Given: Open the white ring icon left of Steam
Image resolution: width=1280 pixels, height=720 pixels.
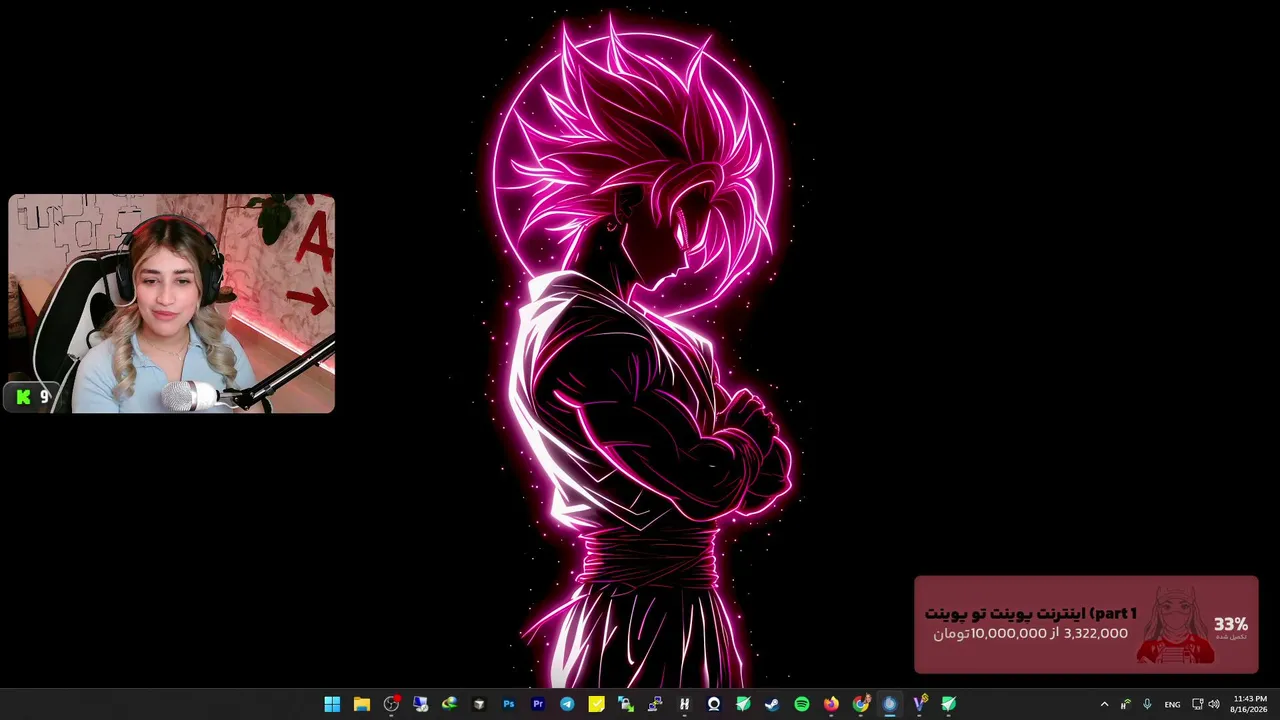Looking at the screenshot, I should [714, 704].
